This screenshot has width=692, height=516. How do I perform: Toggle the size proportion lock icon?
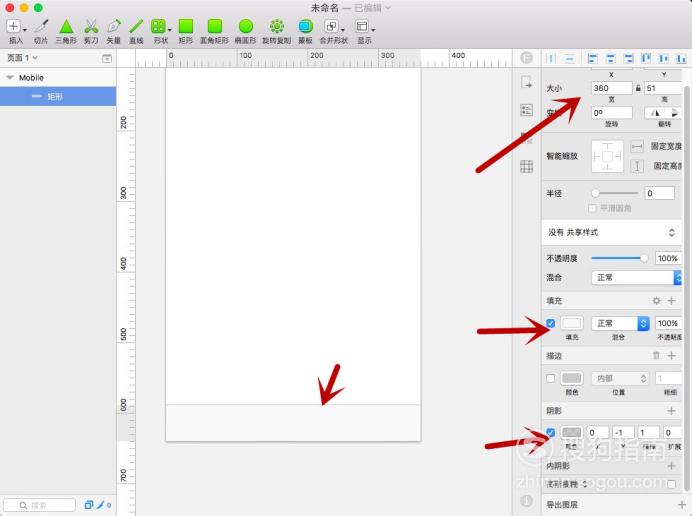click(638, 88)
